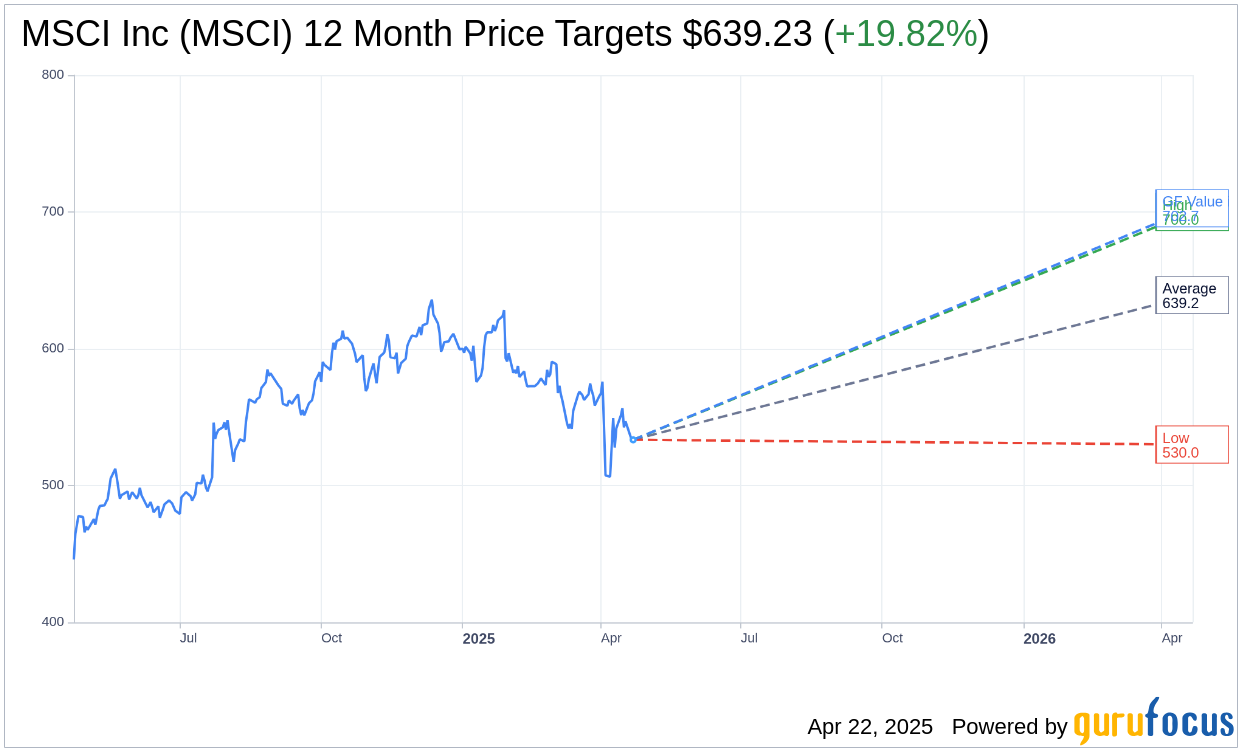Select the Average 639.2 label box

[x=1191, y=295]
